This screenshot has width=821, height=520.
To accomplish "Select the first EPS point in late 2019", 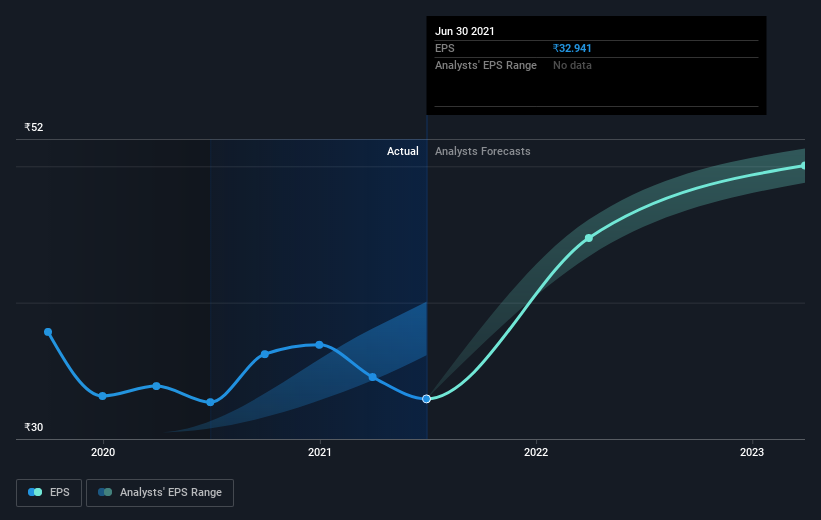I will pos(48,332).
